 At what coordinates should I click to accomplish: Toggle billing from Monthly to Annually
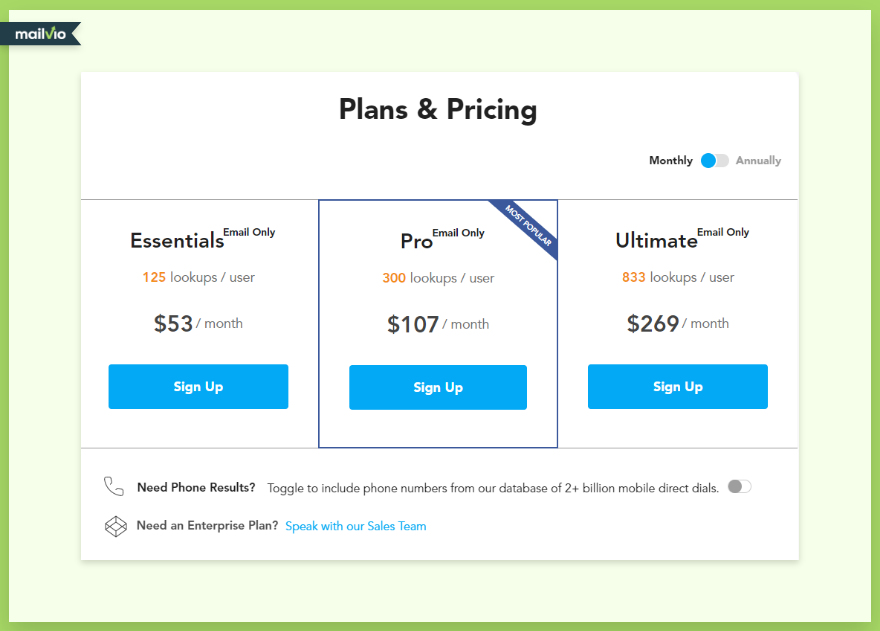point(714,160)
